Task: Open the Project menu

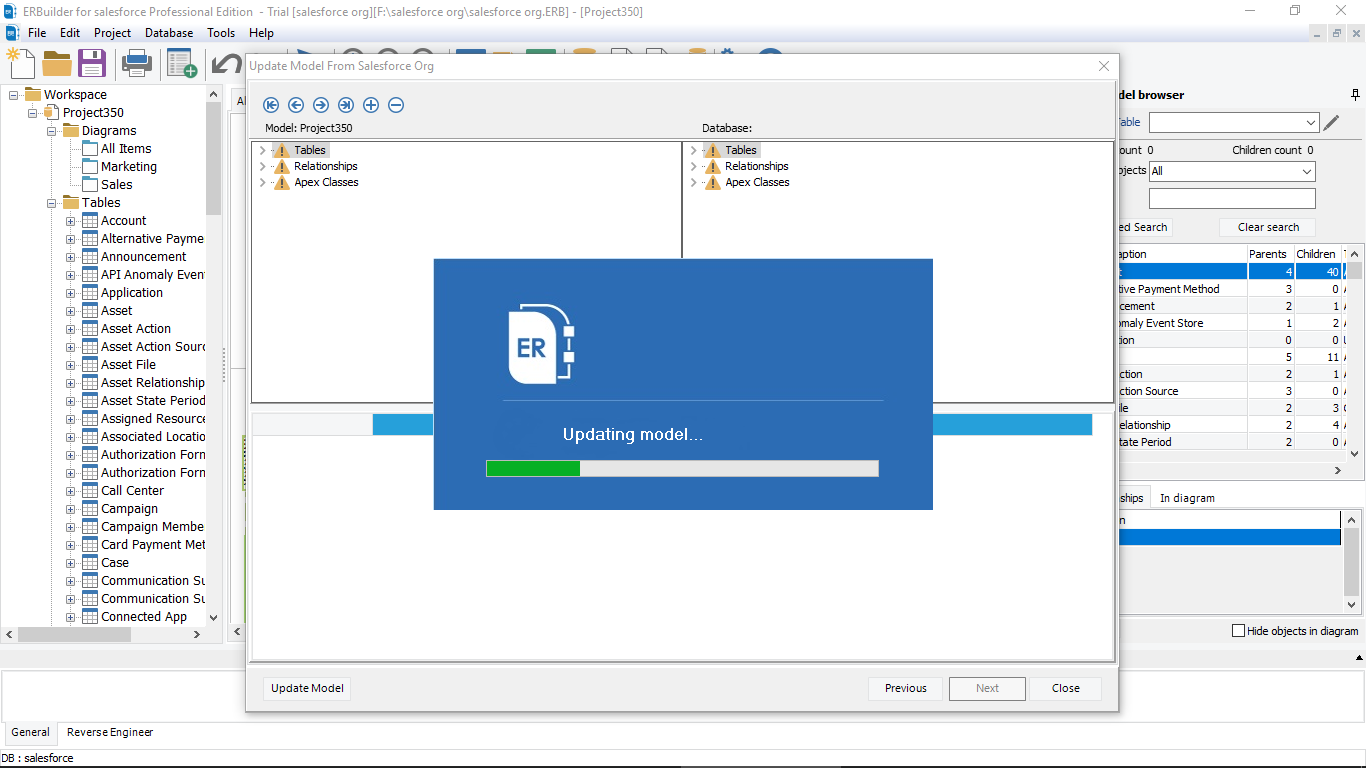Action: tap(113, 33)
